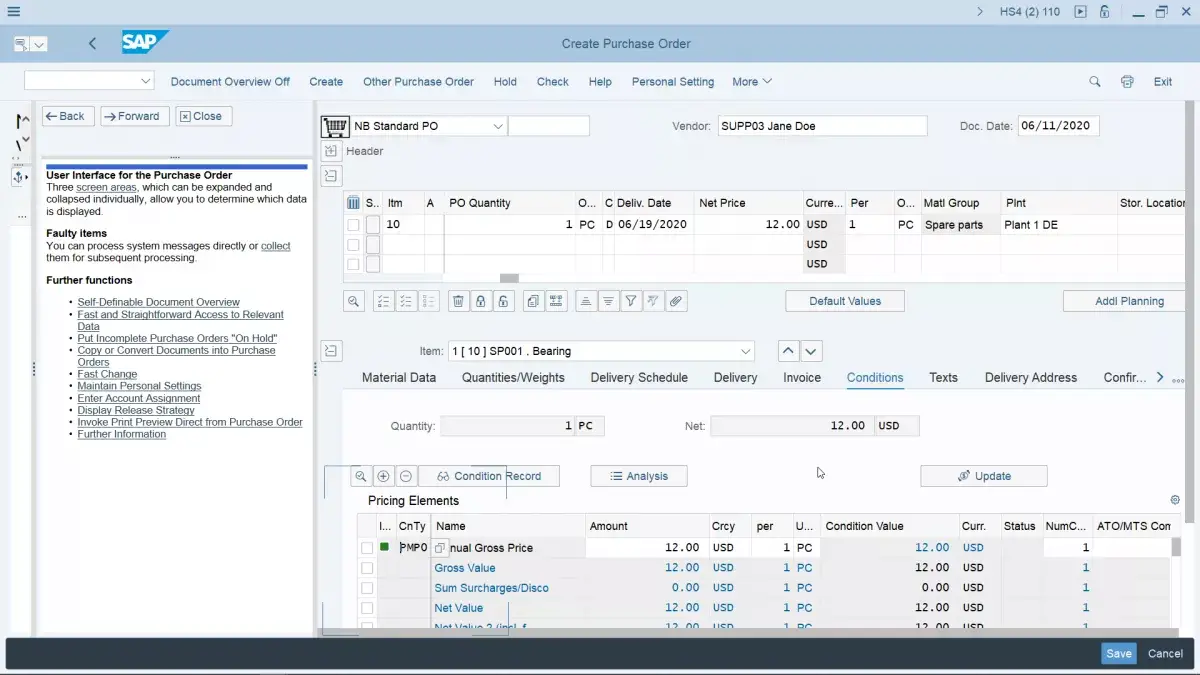Screen dimensions: 1200x675
Task: Collapse the item detail section
Action: coord(331,351)
